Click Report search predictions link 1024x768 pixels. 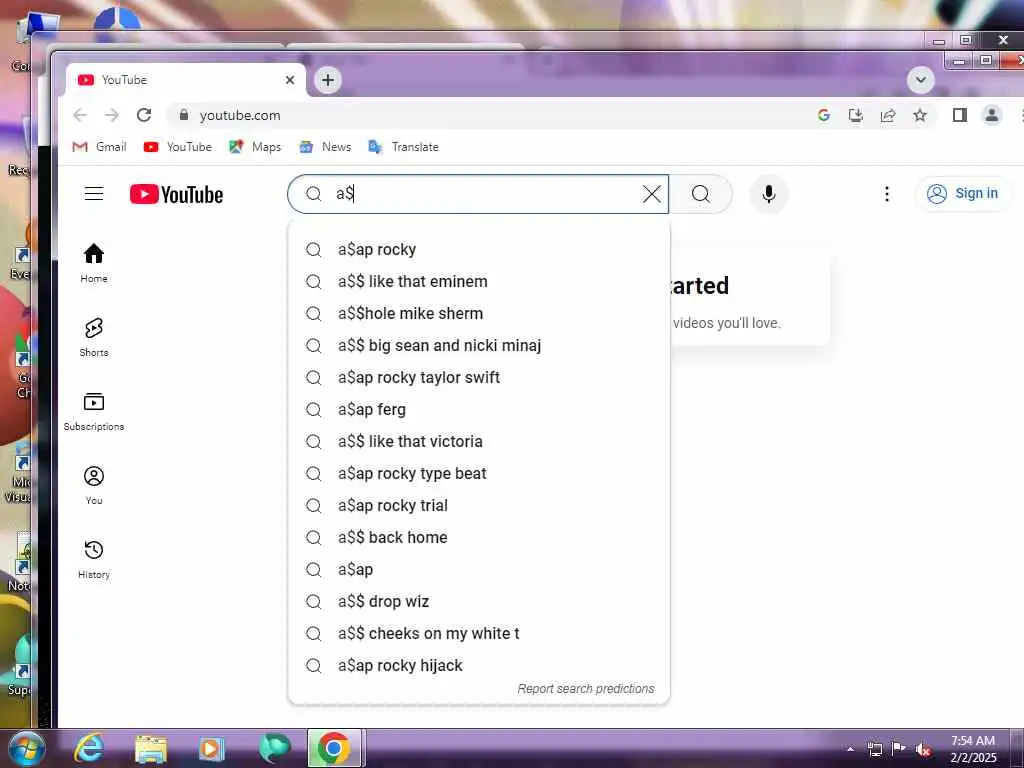(x=586, y=689)
